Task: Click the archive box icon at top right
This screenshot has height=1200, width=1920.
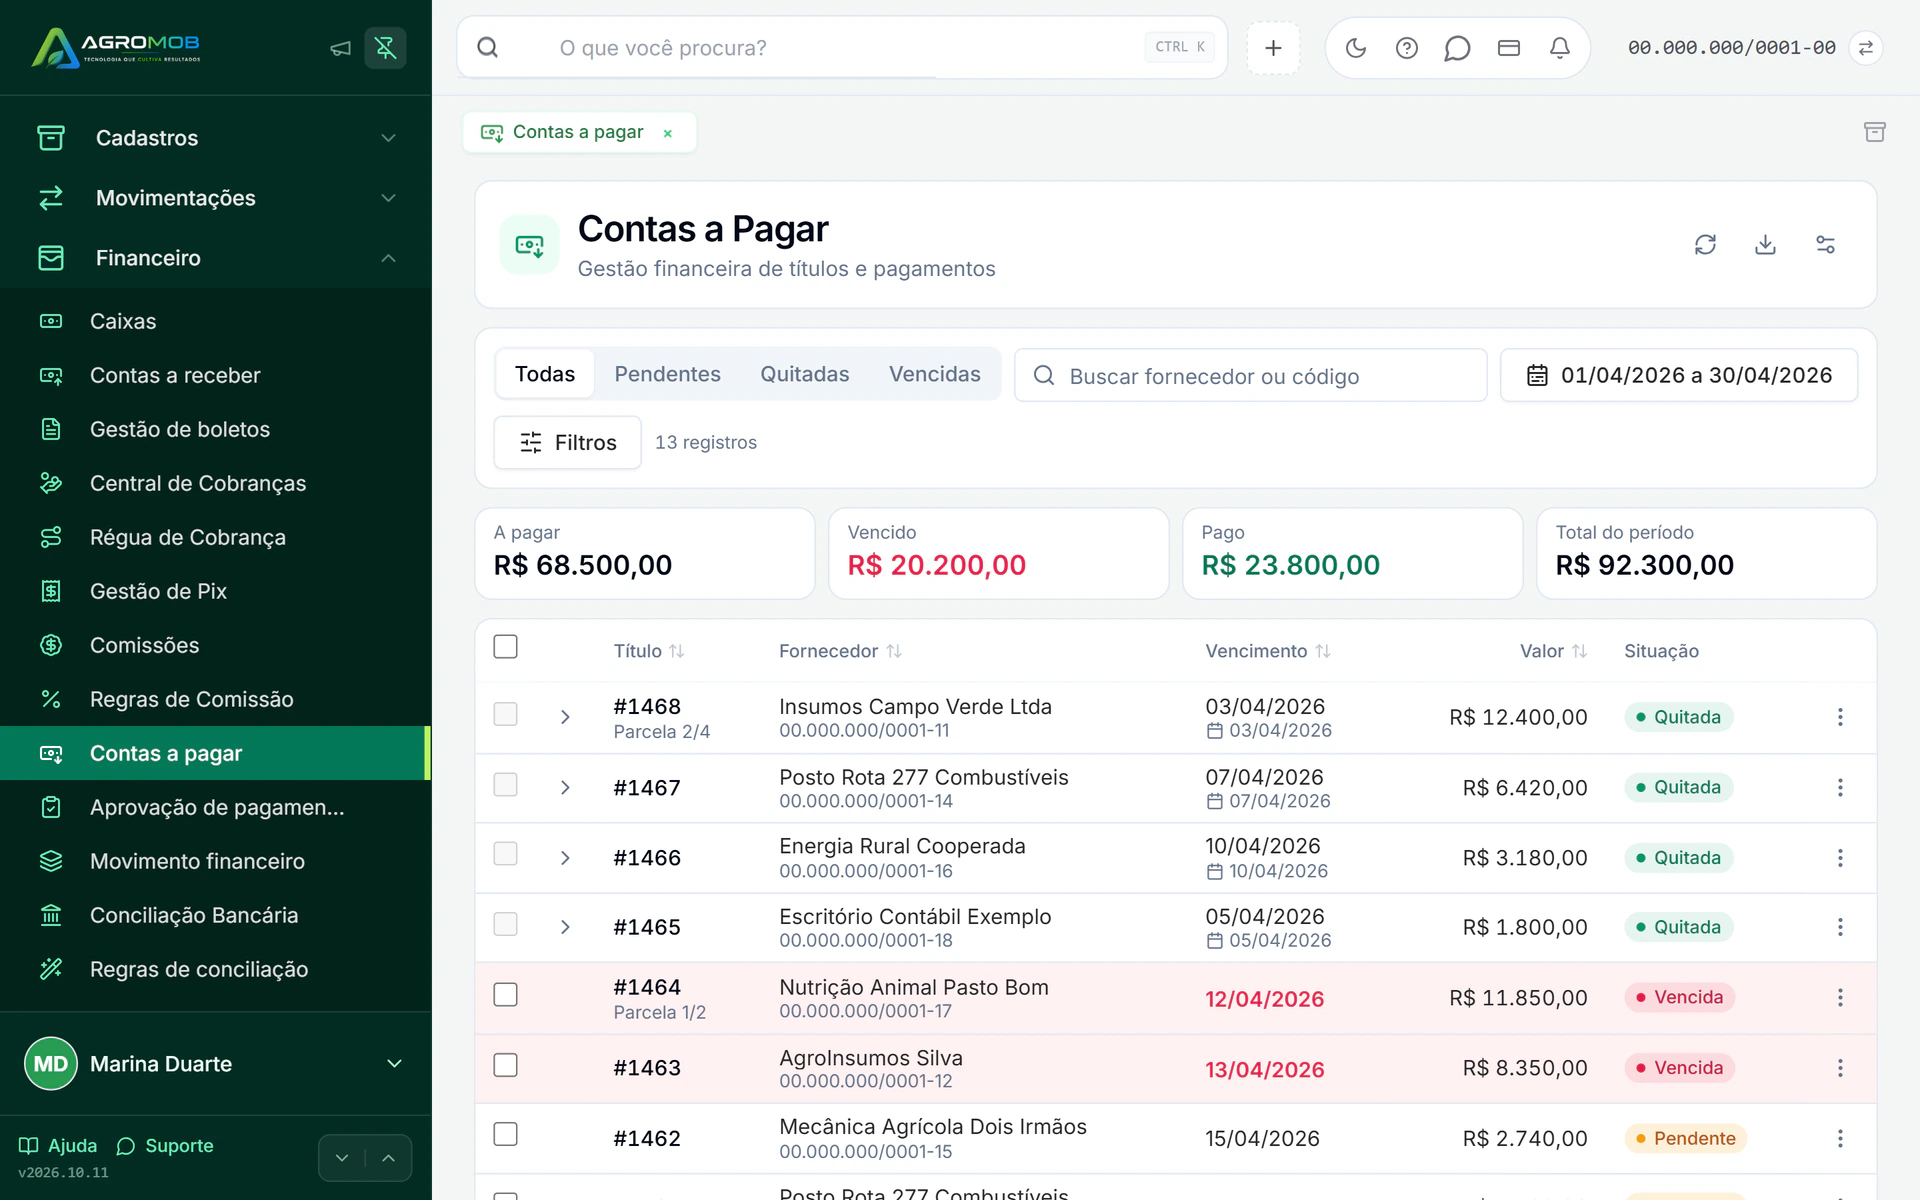Action: click(x=1875, y=132)
